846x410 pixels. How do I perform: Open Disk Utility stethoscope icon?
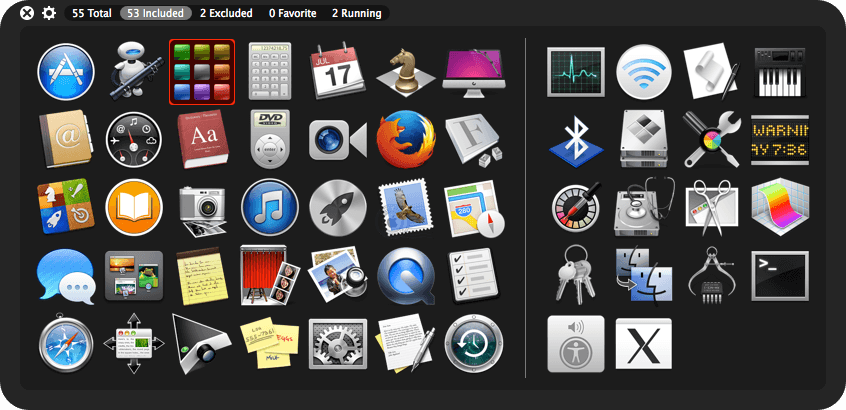tap(644, 207)
